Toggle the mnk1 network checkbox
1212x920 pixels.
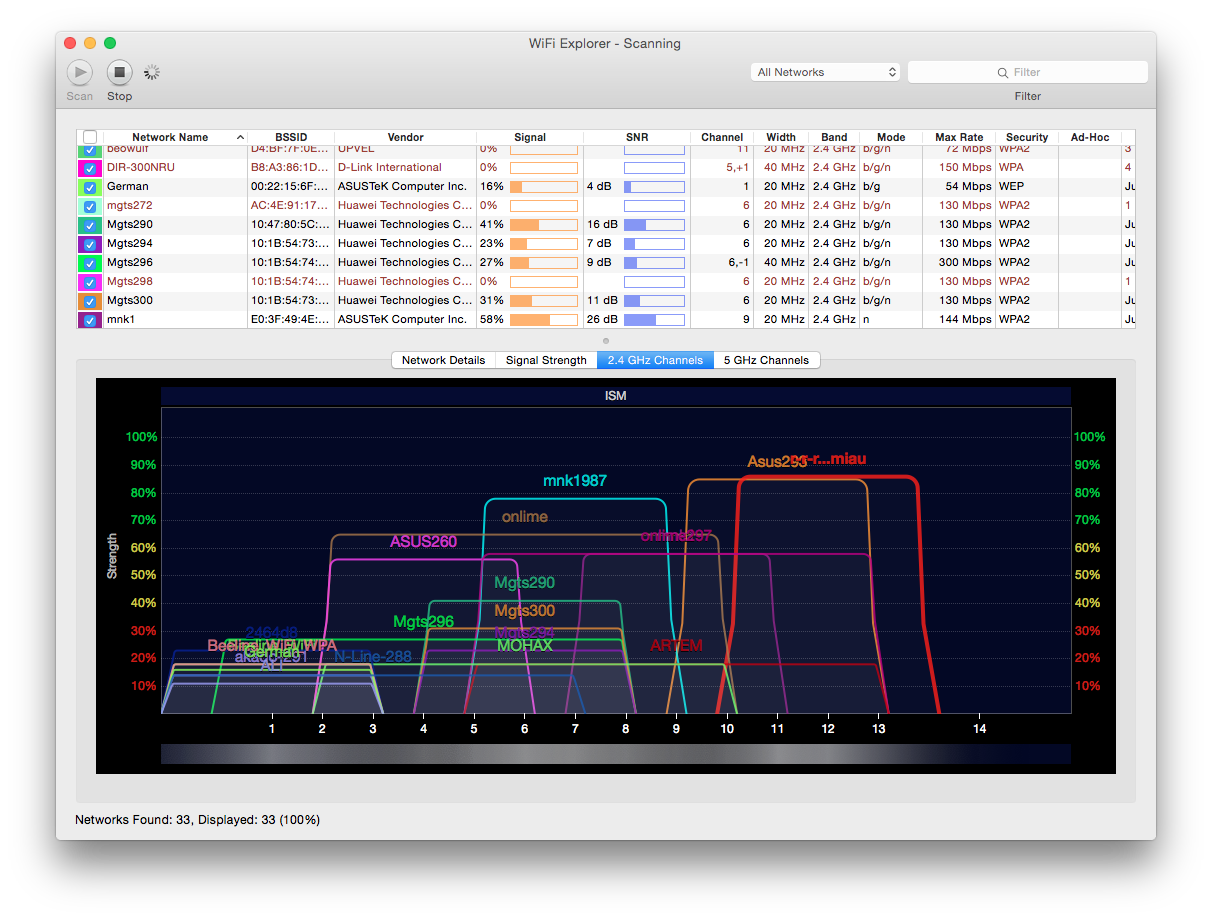(x=90, y=320)
